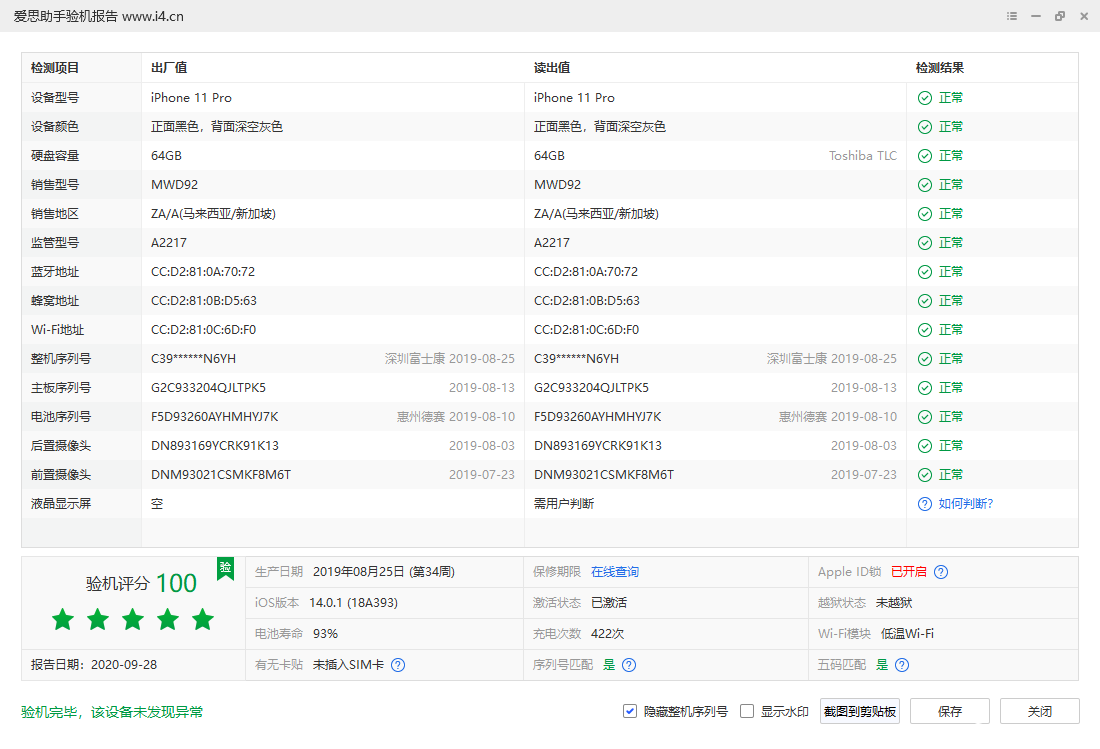Viewport: 1100px width, 749px height.
Task: Click the first green rating star
Action: pos(63,619)
